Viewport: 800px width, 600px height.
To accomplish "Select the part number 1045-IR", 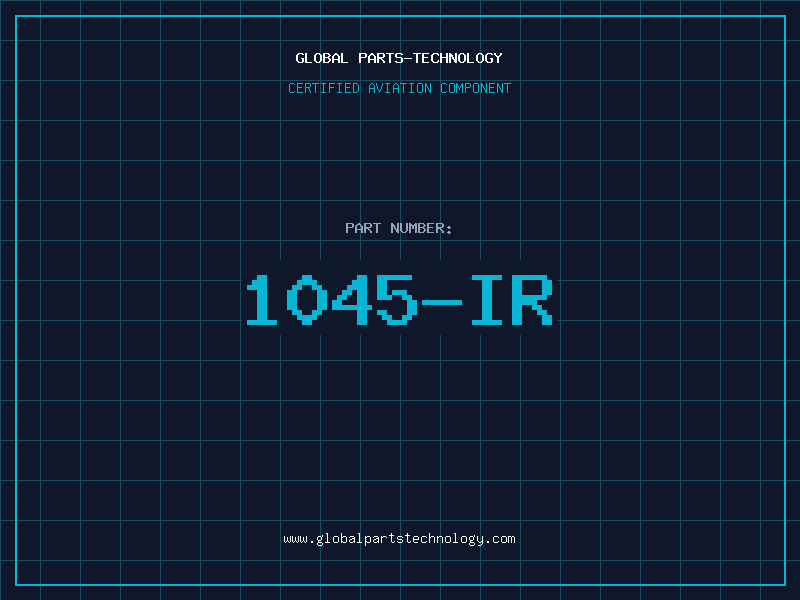I will pos(399,300).
